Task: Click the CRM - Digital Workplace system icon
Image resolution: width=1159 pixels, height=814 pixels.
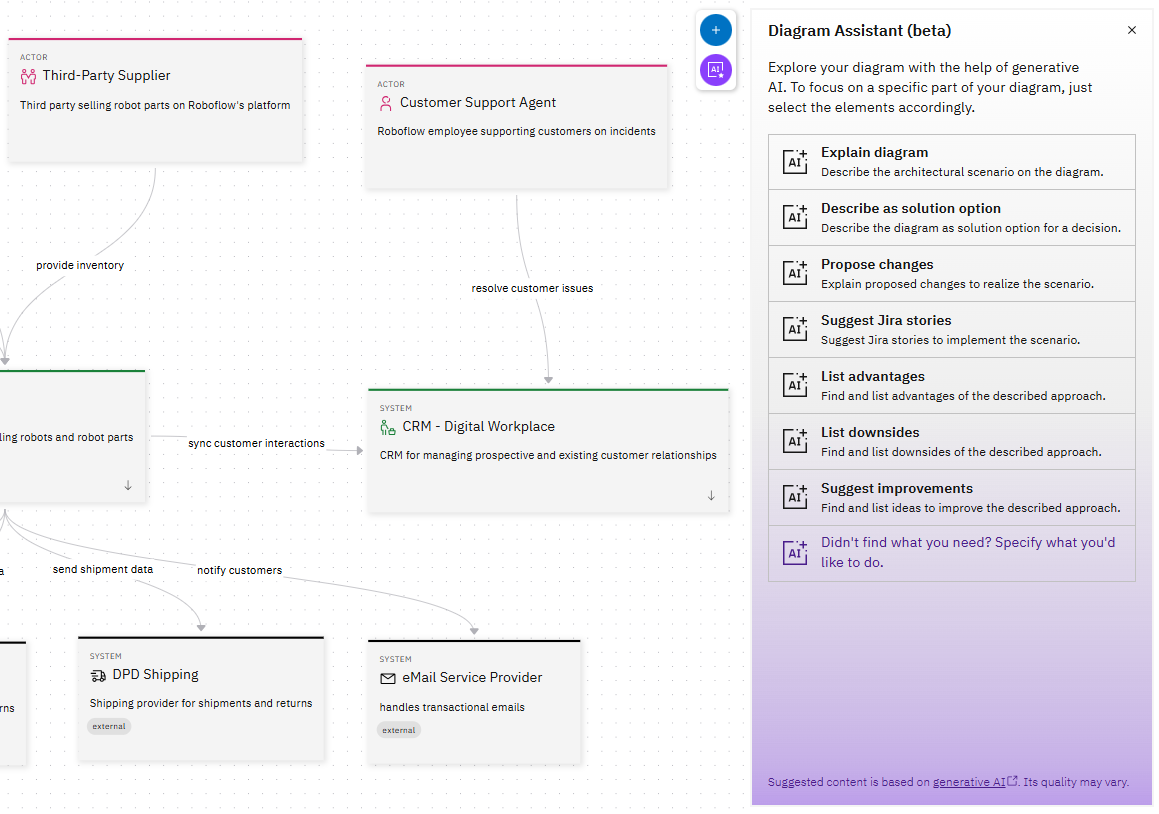Action: pyautogui.click(x=388, y=427)
